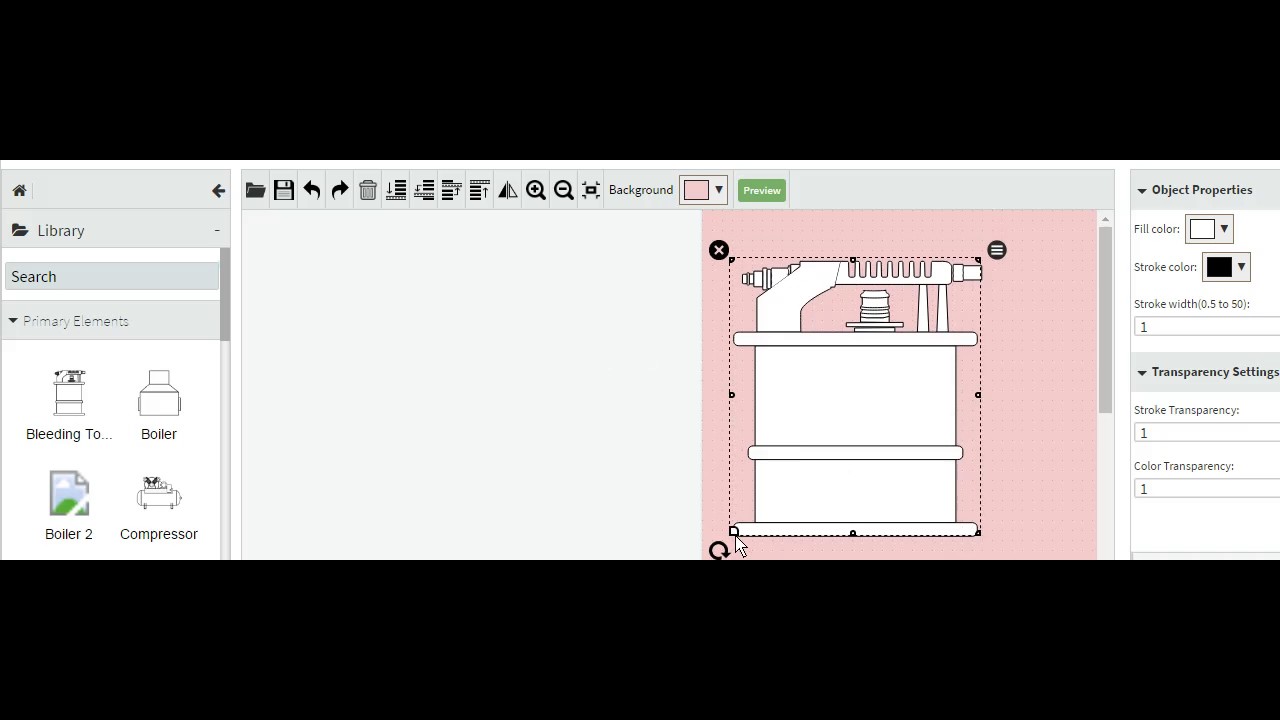Save using the floppy disk icon
This screenshot has height=720, width=1280.
point(284,190)
